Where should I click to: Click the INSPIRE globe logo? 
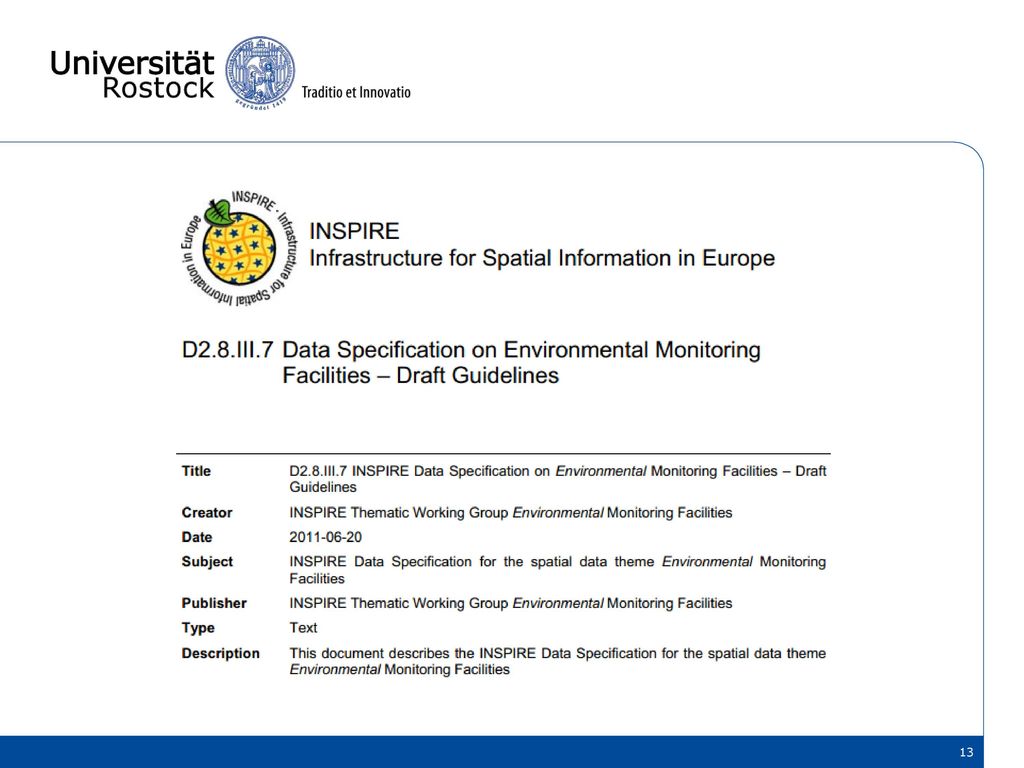point(238,248)
